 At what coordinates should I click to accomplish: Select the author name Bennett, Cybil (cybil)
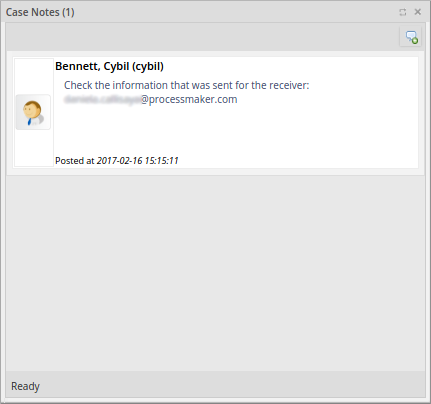coord(109,66)
